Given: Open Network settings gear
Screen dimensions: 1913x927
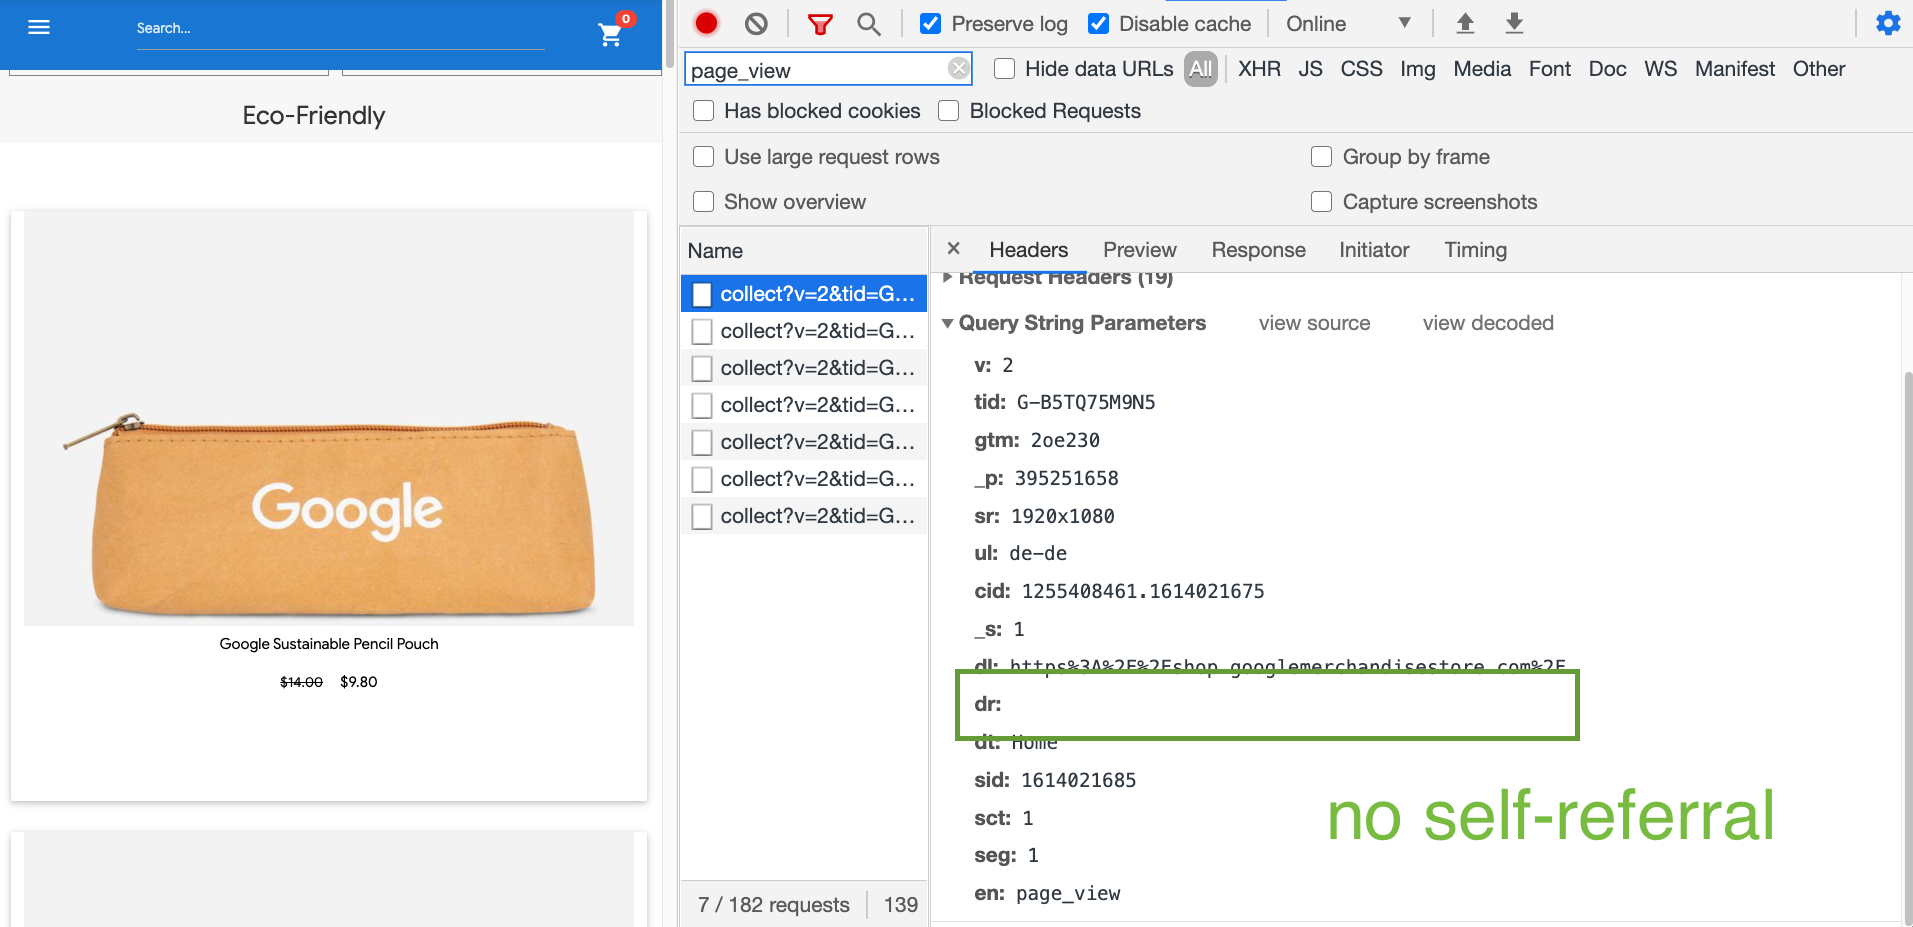Looking at the screenshot, I should point(1887,24).
